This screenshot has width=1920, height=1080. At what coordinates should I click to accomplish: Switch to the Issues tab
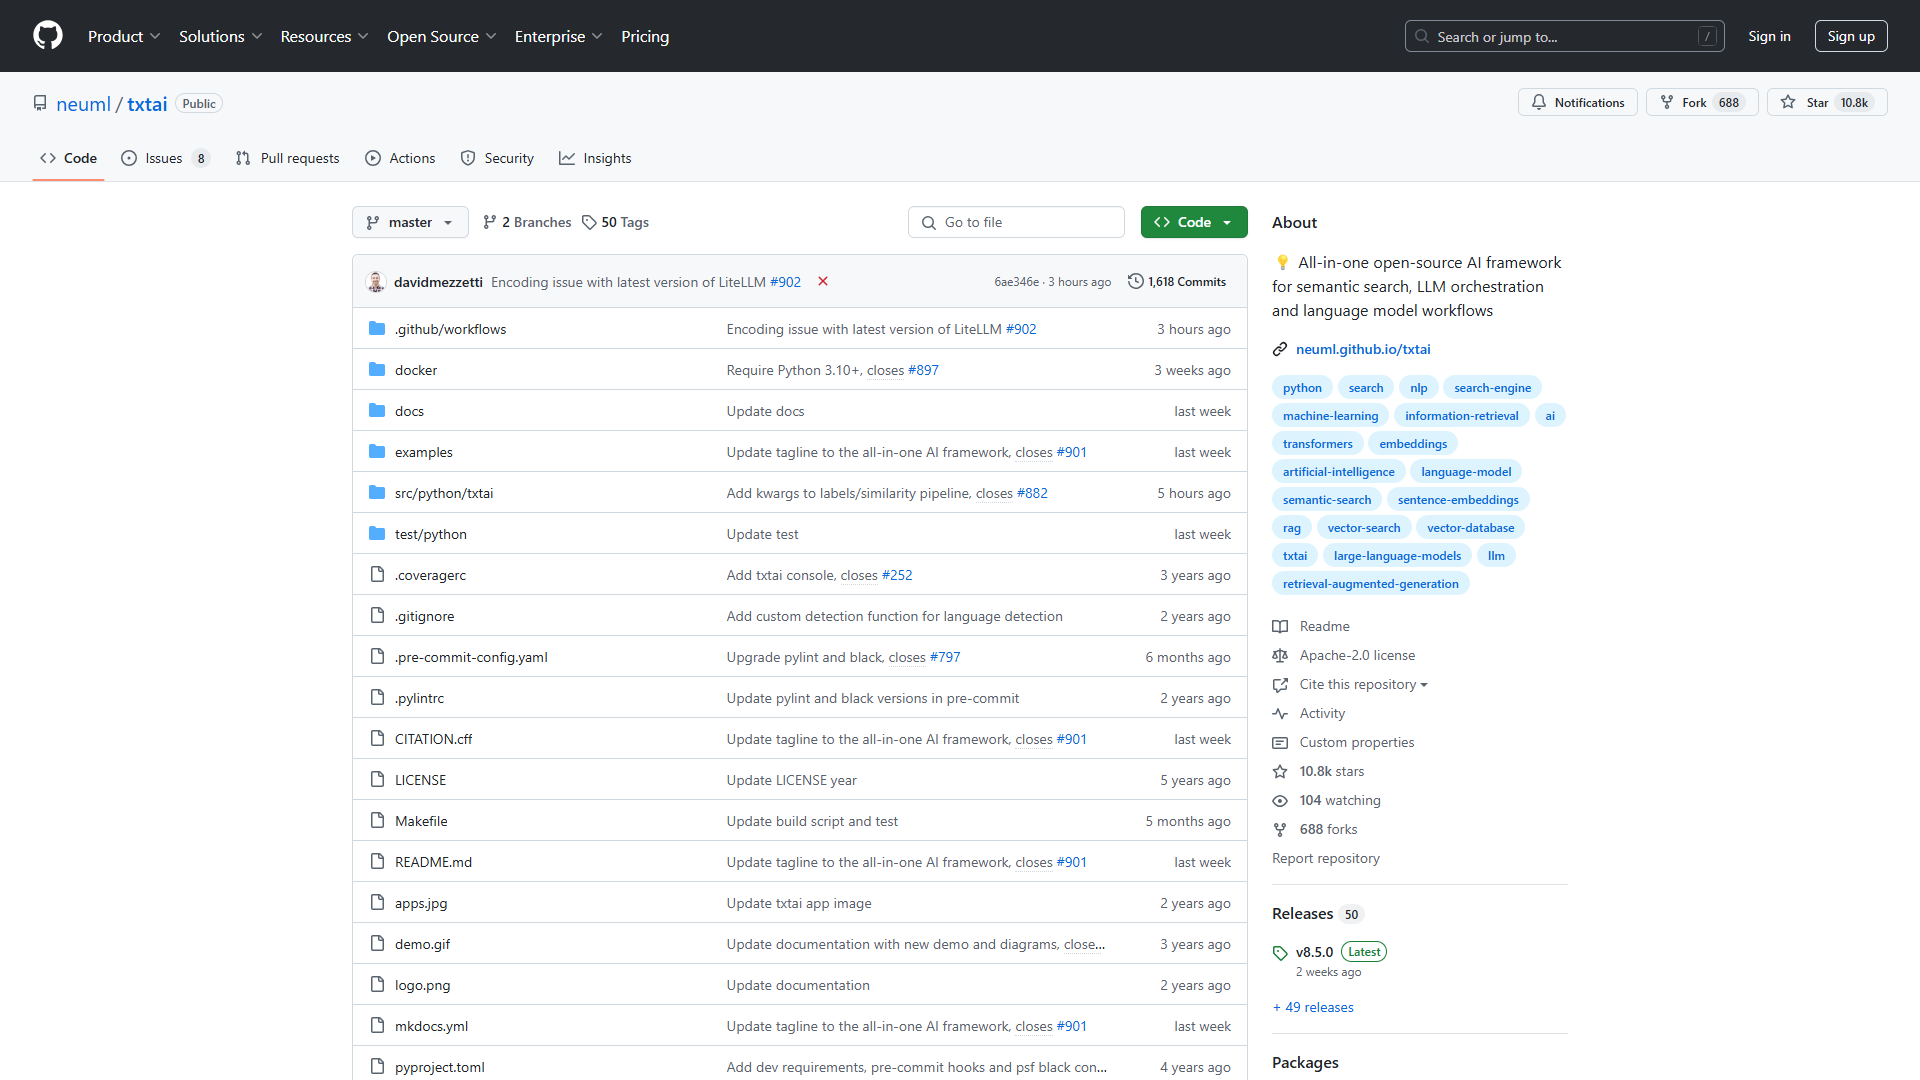[165, 158]
